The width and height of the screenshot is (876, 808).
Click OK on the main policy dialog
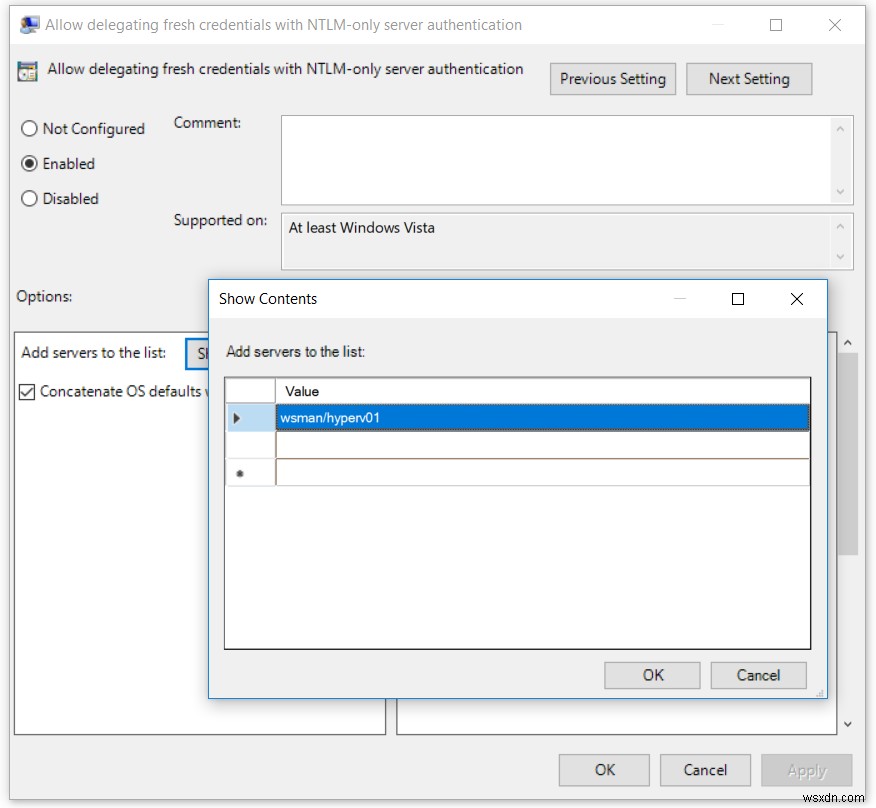[x=604, y=770]
